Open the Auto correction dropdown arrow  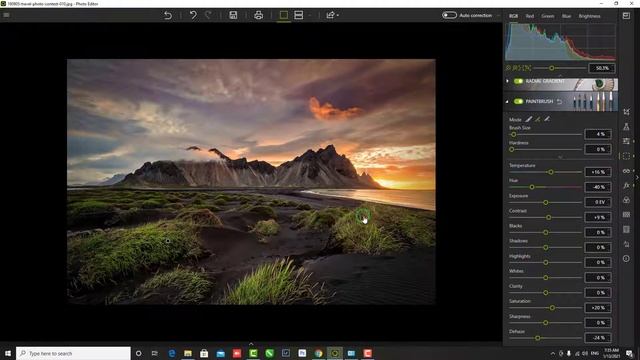pos(498,16)
